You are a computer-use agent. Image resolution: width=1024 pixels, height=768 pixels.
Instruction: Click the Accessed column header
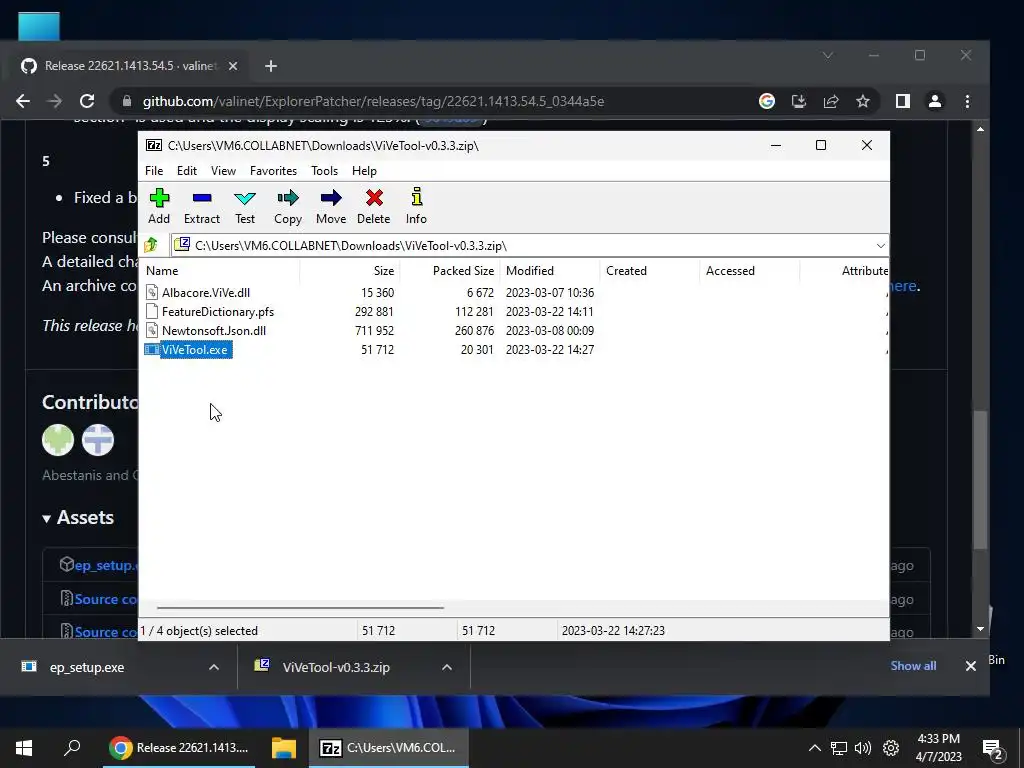pos(750,270)
